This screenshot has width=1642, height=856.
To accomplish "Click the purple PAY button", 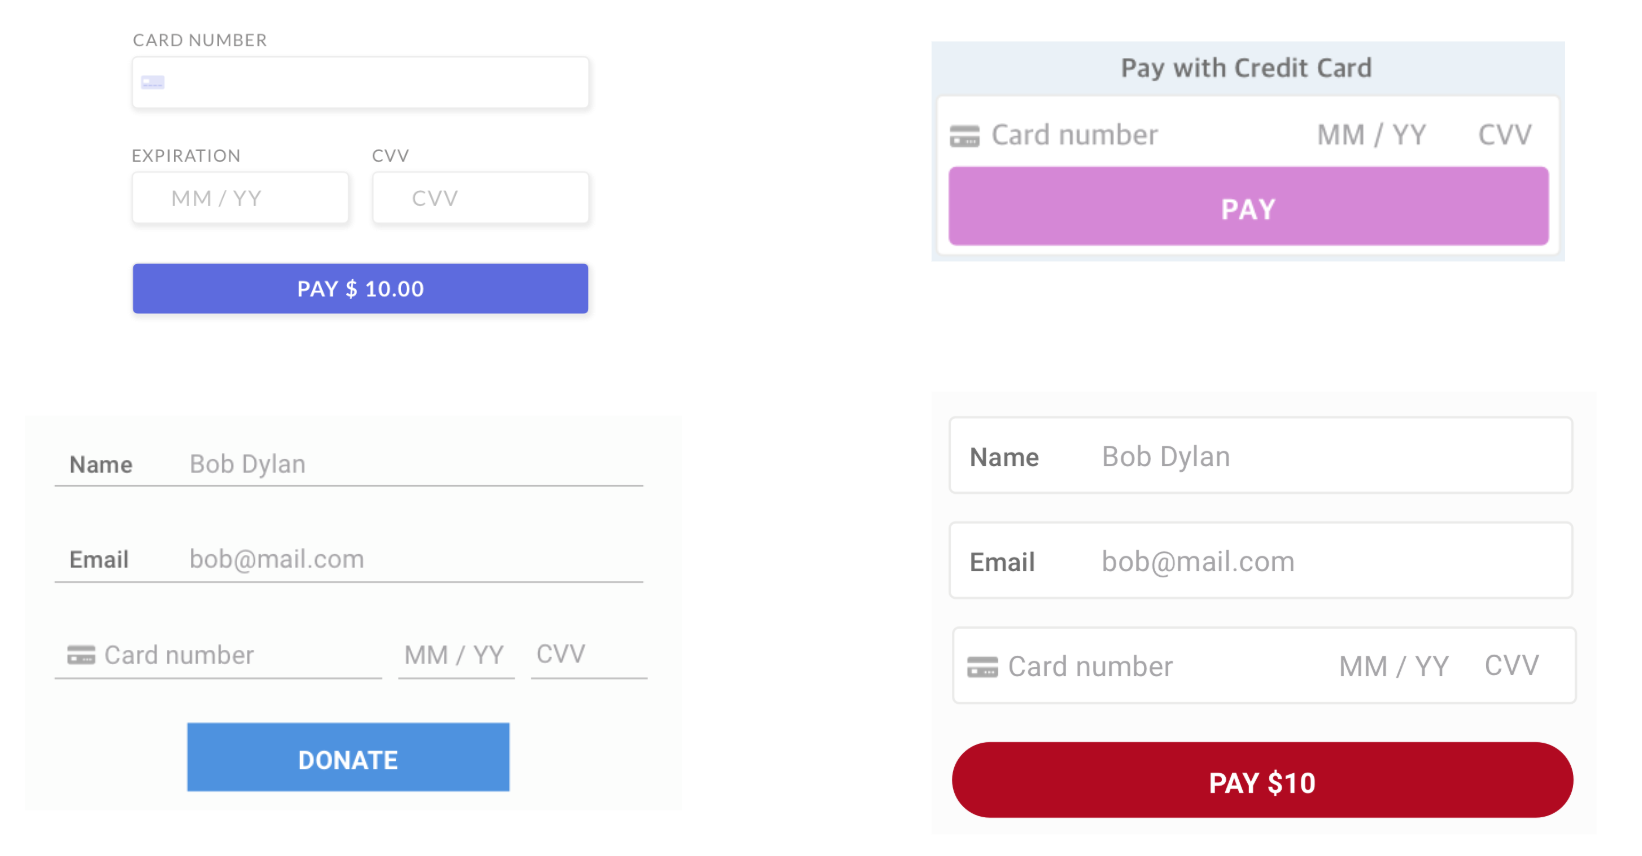I will pyautogui.click(x=1248, y=207).
